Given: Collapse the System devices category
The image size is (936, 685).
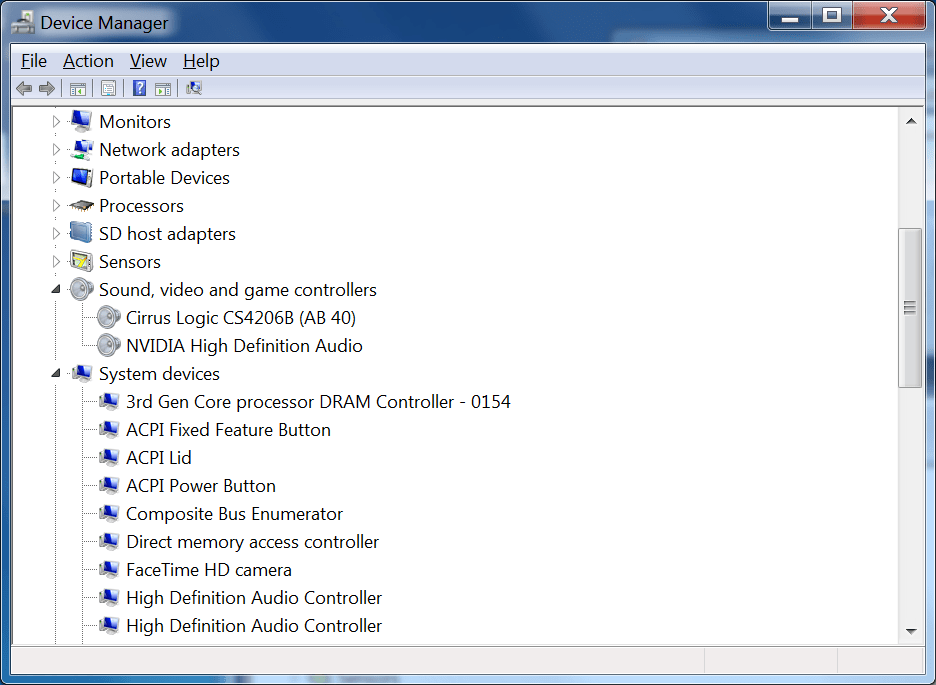Looking at the screenshot, I should [x=57, y=373].
